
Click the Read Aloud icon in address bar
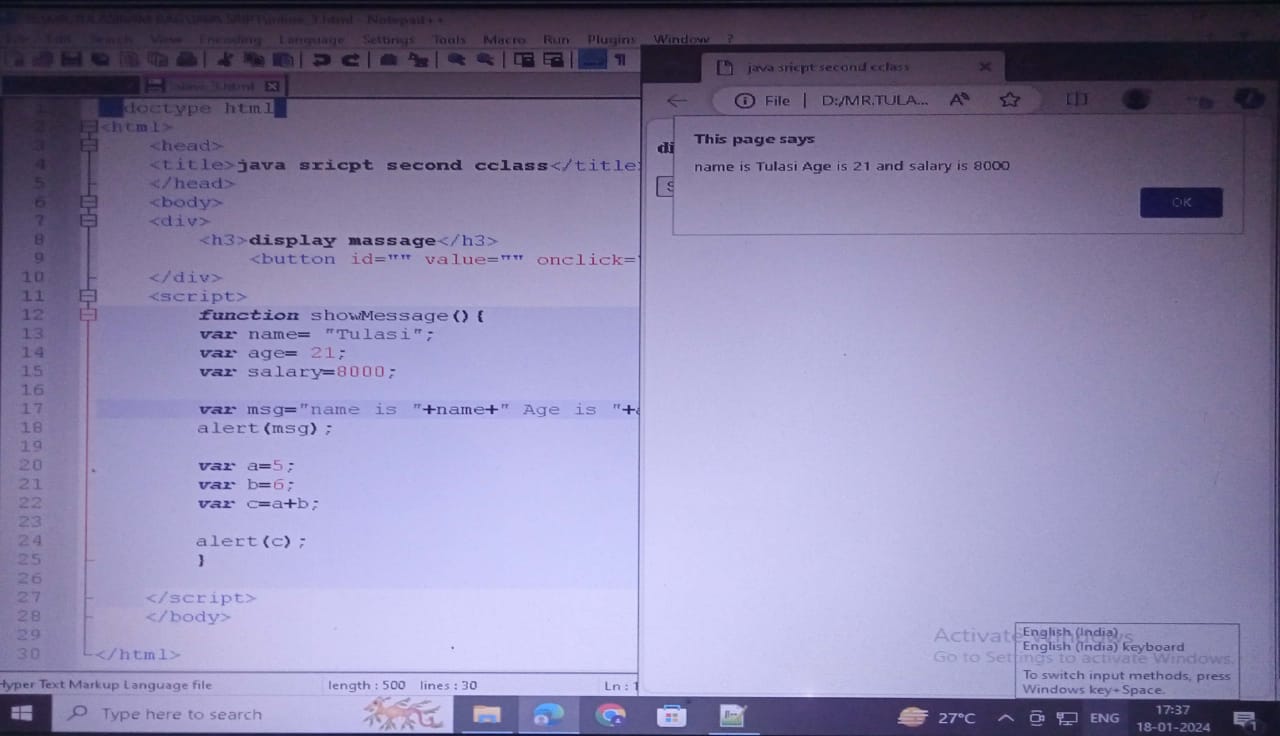click(x=959, y=100)
